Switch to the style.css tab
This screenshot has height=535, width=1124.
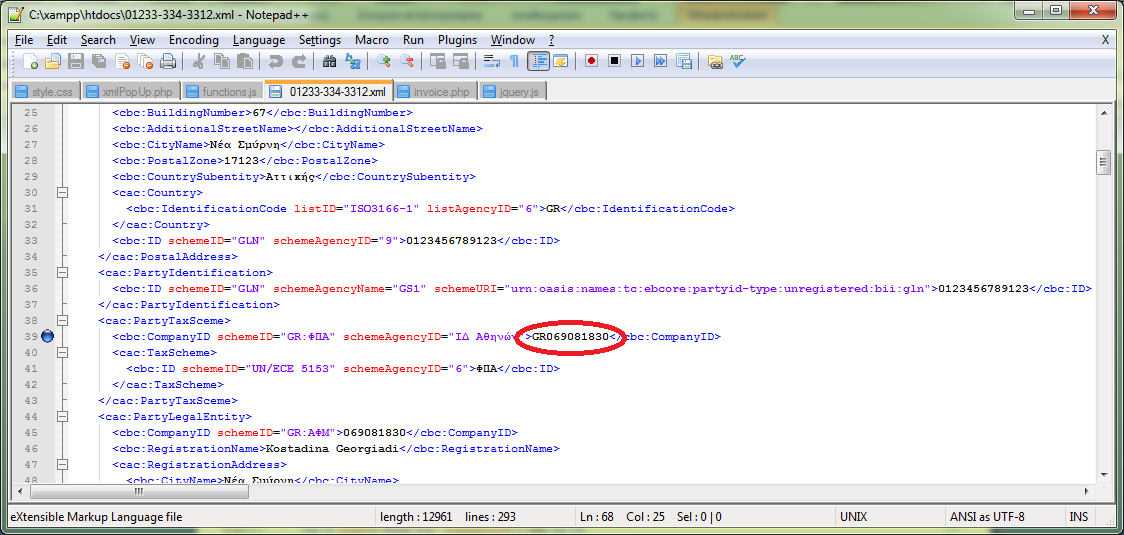pos(47,92)
